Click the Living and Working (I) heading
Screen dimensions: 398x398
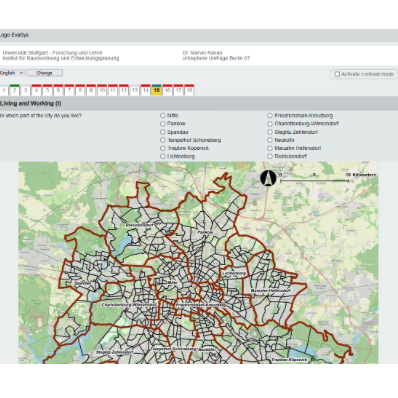click(30, 103)
